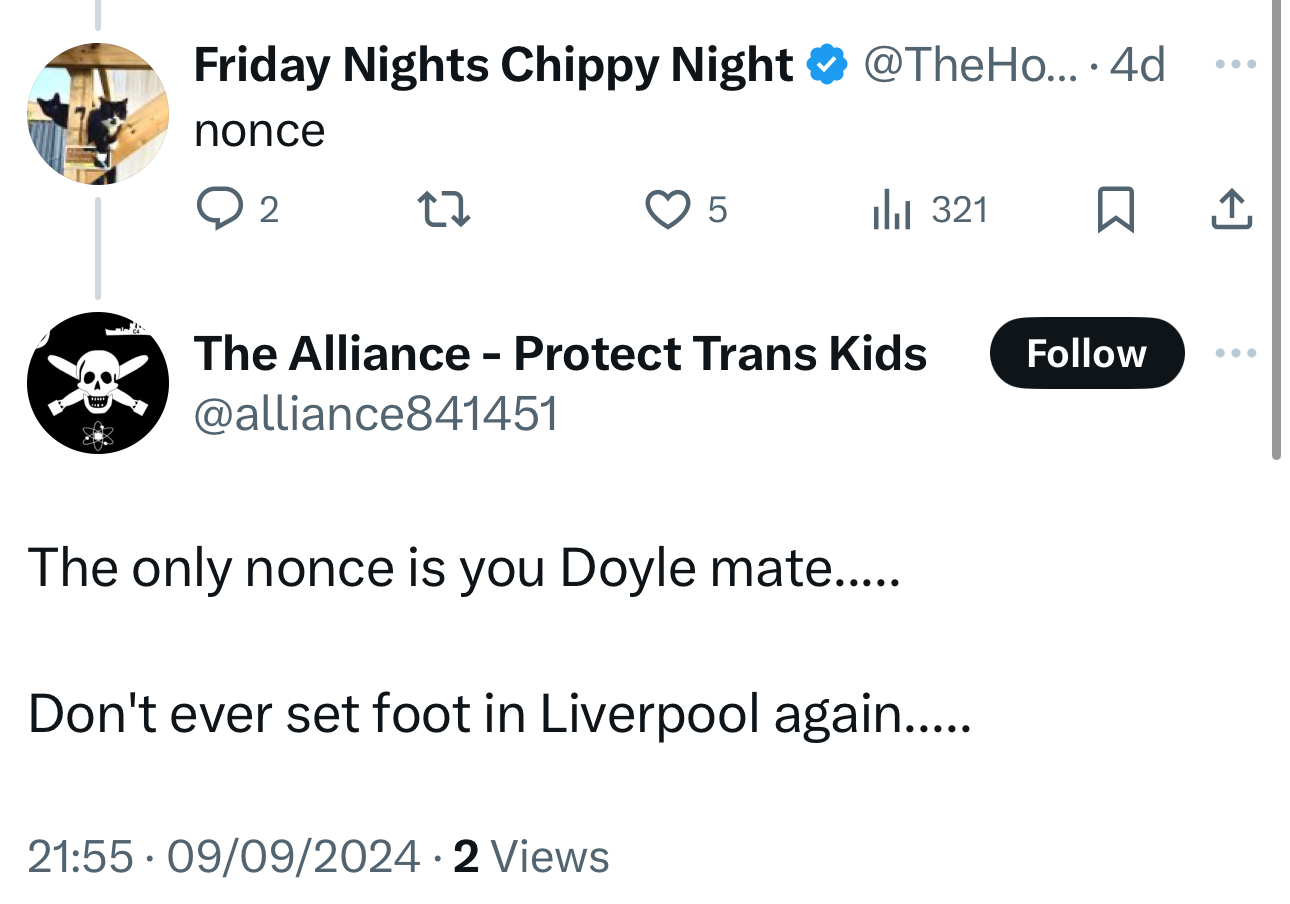
Task: Open the skull and crossbones avatar
Action: coord(98,383)
